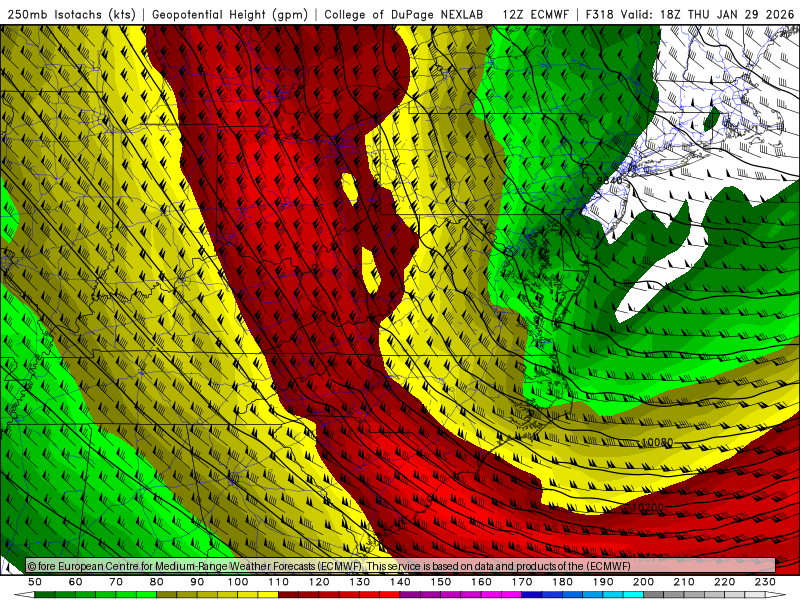Click the 50 value on the color scale
This screenshot has width=800, height=600.
(x=35, y=582)
